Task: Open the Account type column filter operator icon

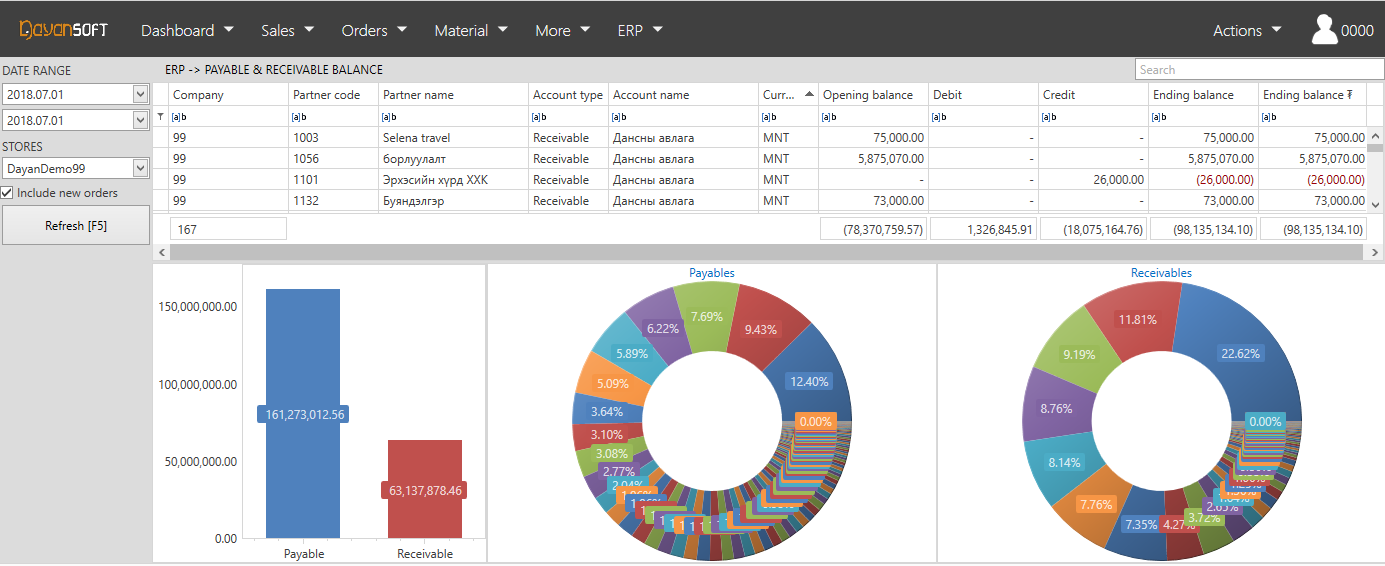Action: click(x=538, y=117)
